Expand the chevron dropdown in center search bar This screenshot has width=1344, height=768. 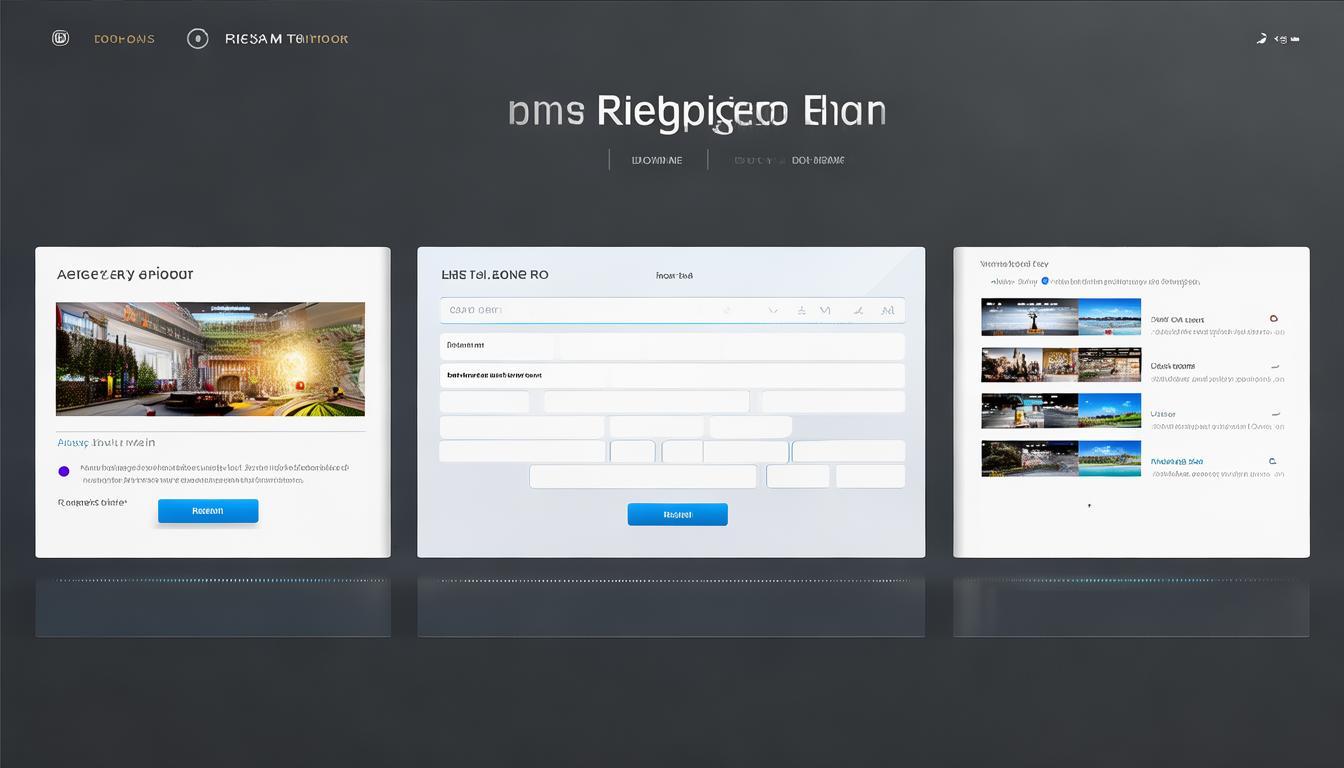[x=772, y=311]
